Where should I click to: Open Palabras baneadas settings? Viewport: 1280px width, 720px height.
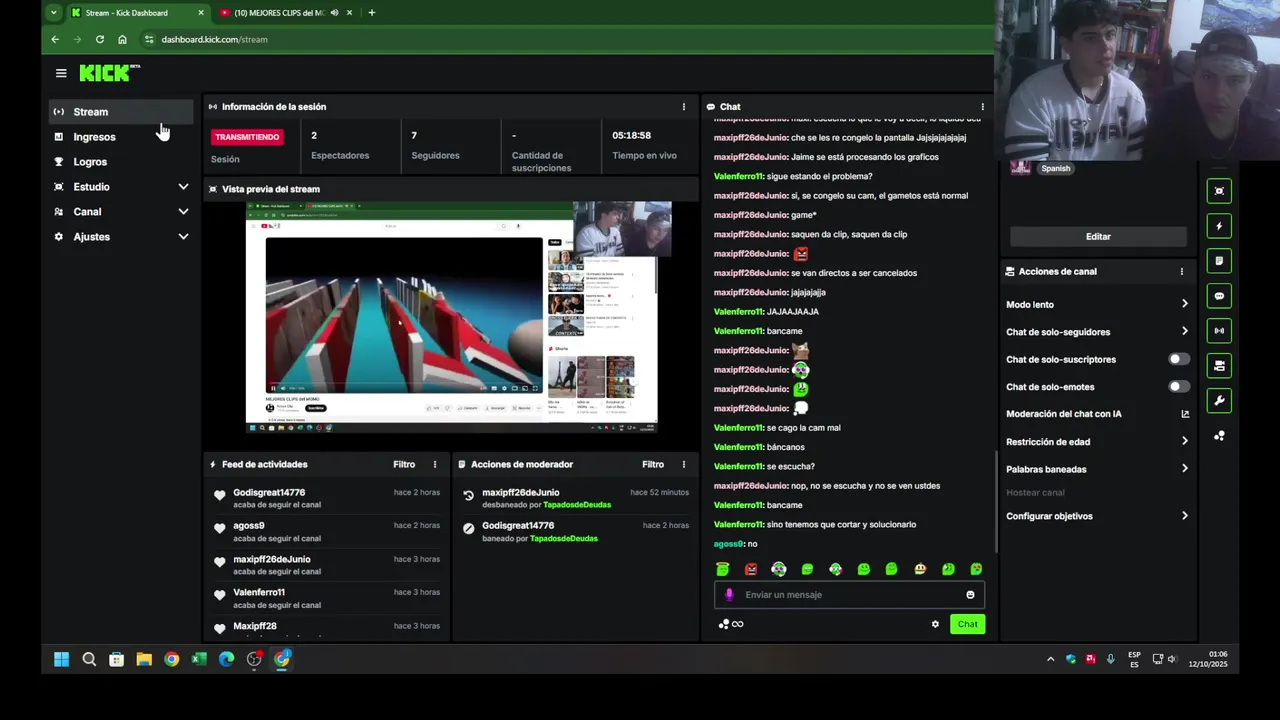click(x=1098, y=469)
